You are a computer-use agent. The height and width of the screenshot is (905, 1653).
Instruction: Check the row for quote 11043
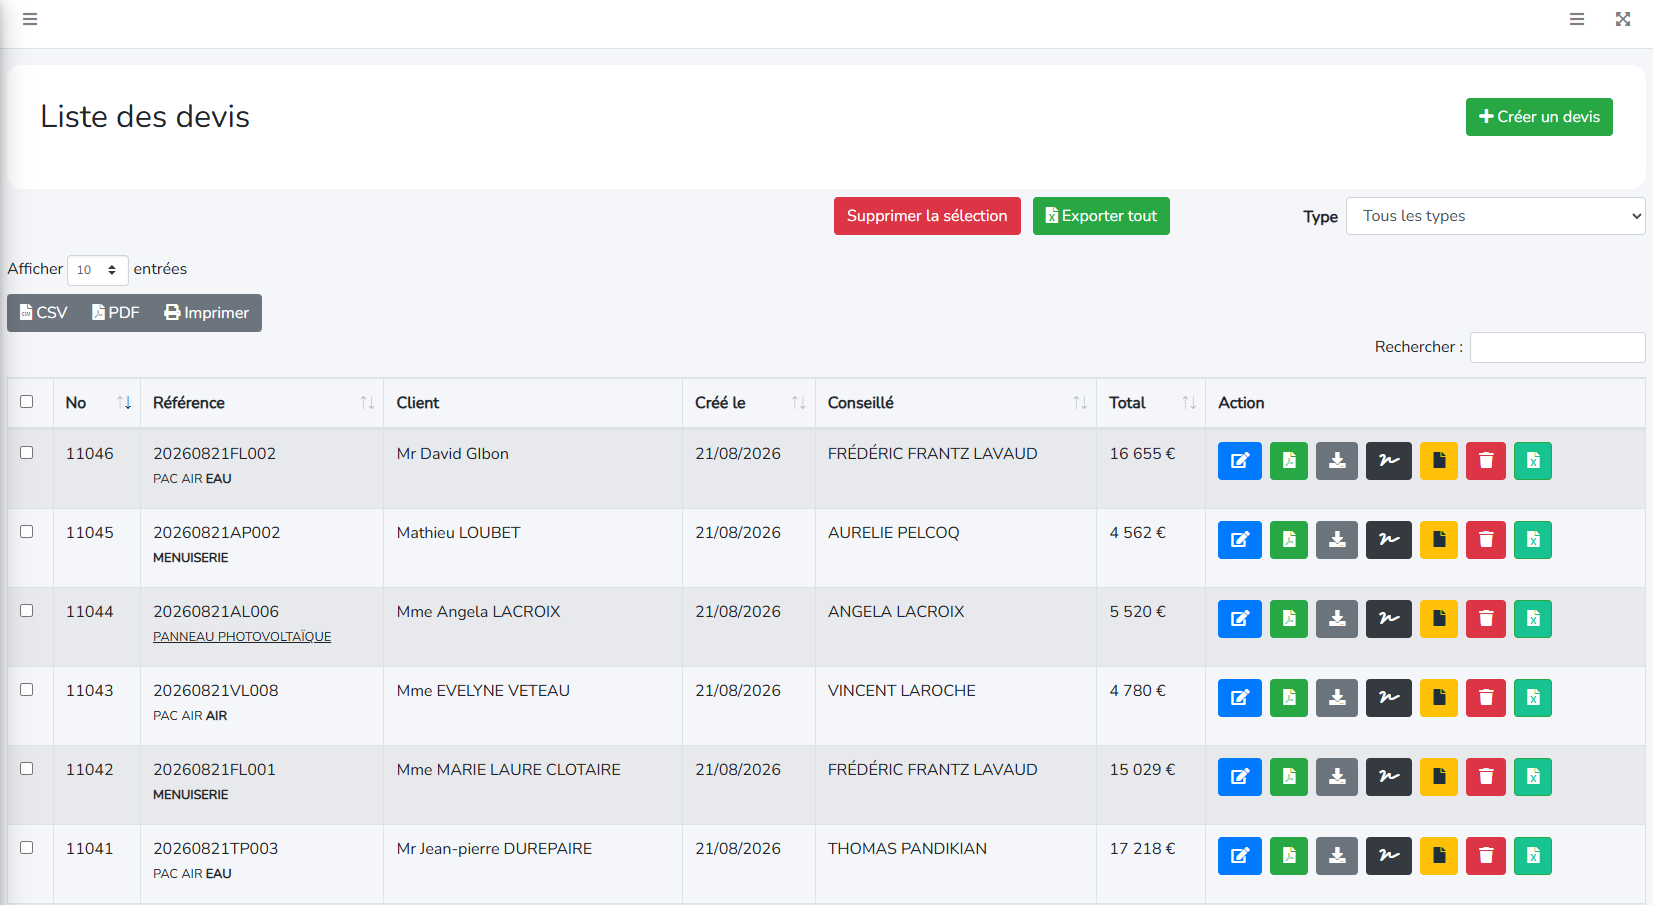point(27,690)
